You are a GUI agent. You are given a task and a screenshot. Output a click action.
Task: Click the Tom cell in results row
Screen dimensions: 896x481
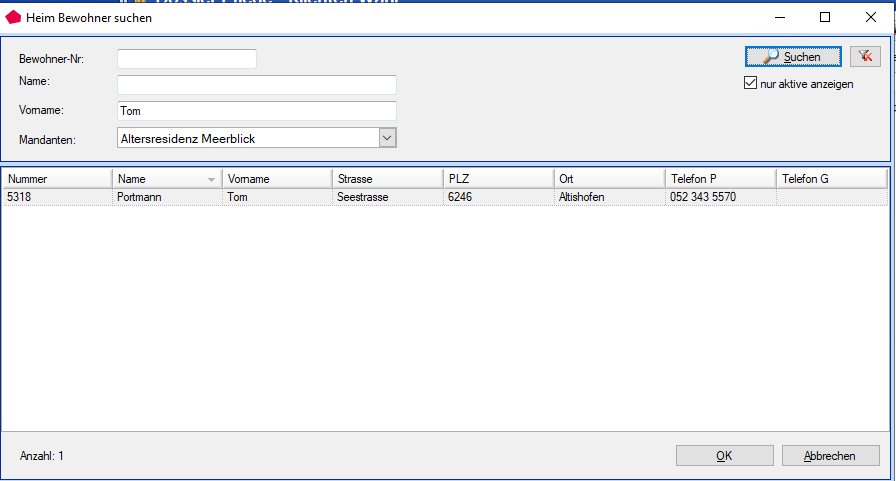[x=277, y=197]
